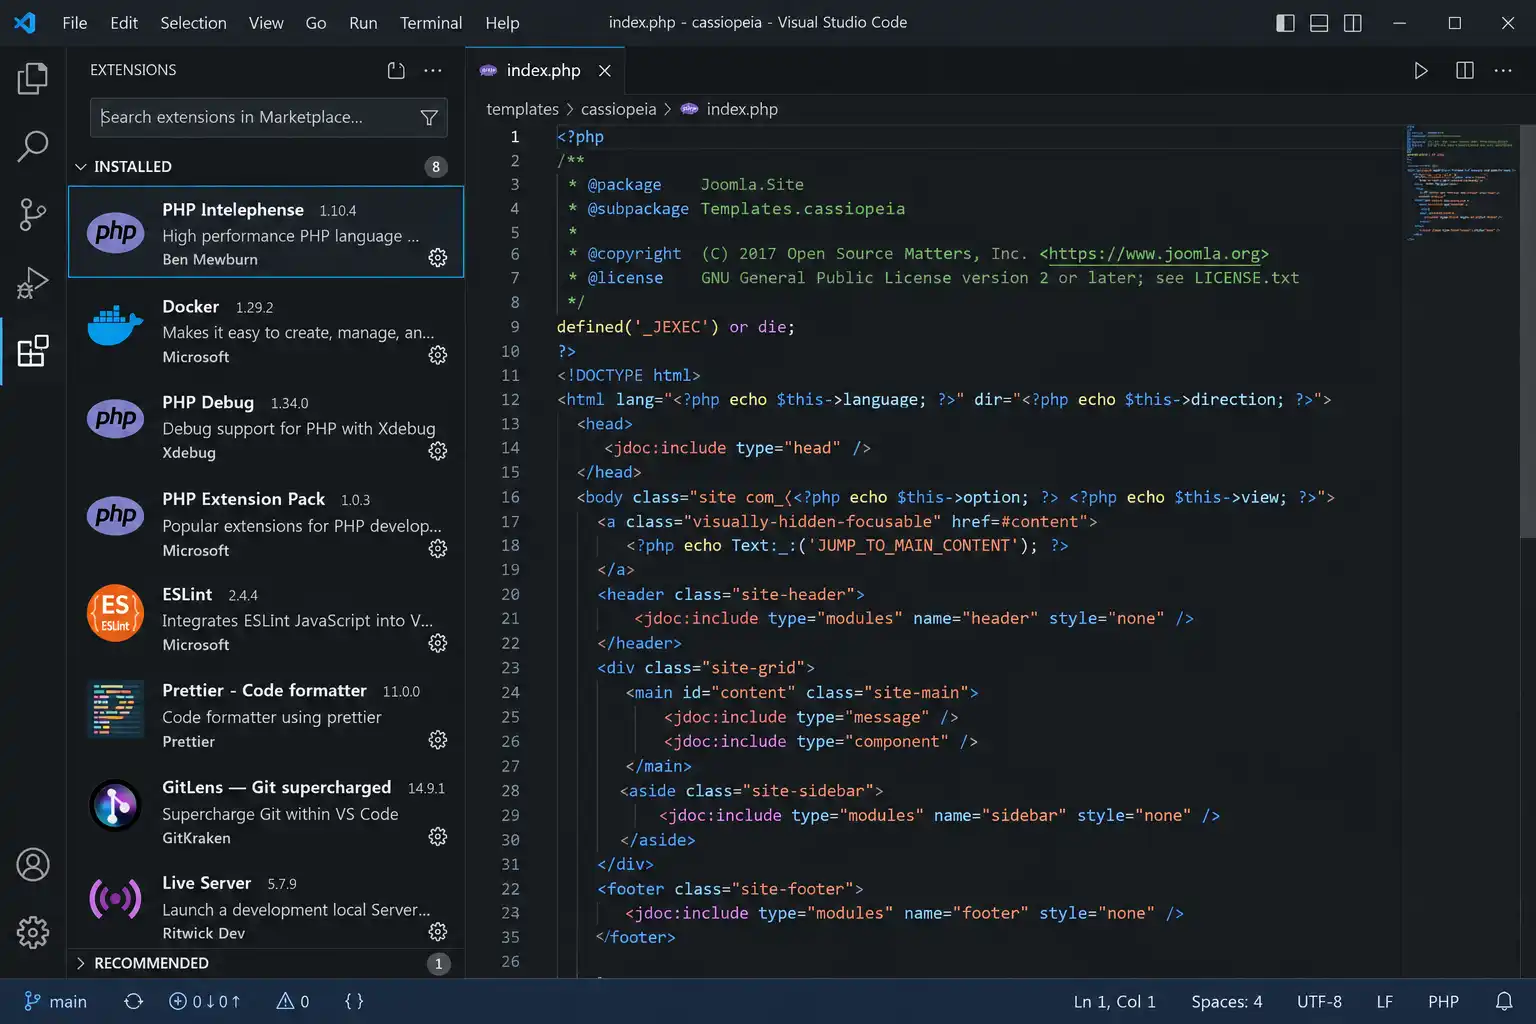Open the View menu
The width and height of the screenshot is (1536, 1024).
pos(266,23)
